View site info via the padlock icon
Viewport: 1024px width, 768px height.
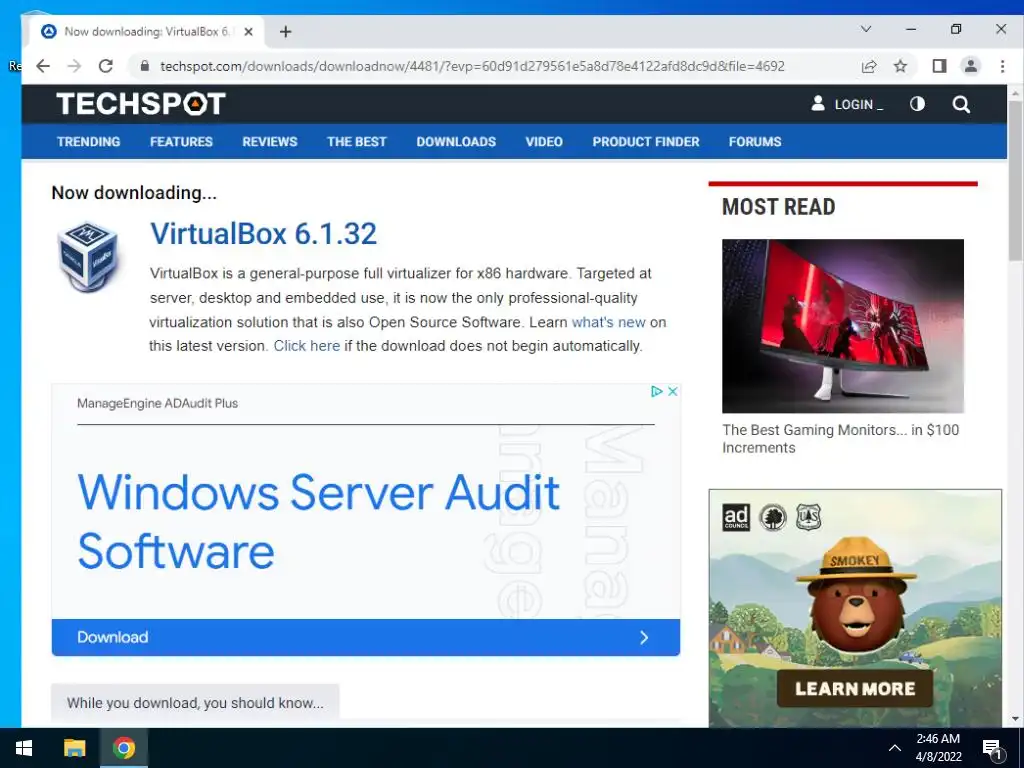[145, 66]
